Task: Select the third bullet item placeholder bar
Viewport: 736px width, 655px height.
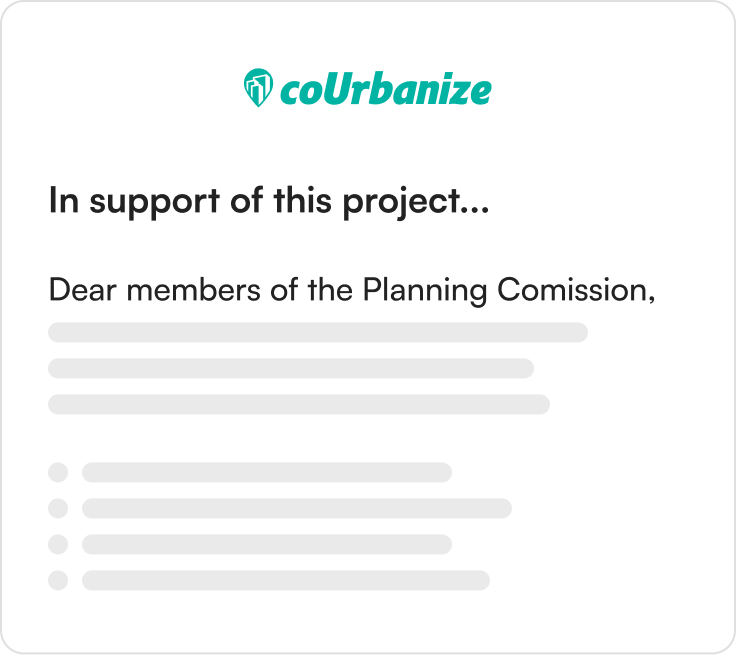Action: pos(267,544)
